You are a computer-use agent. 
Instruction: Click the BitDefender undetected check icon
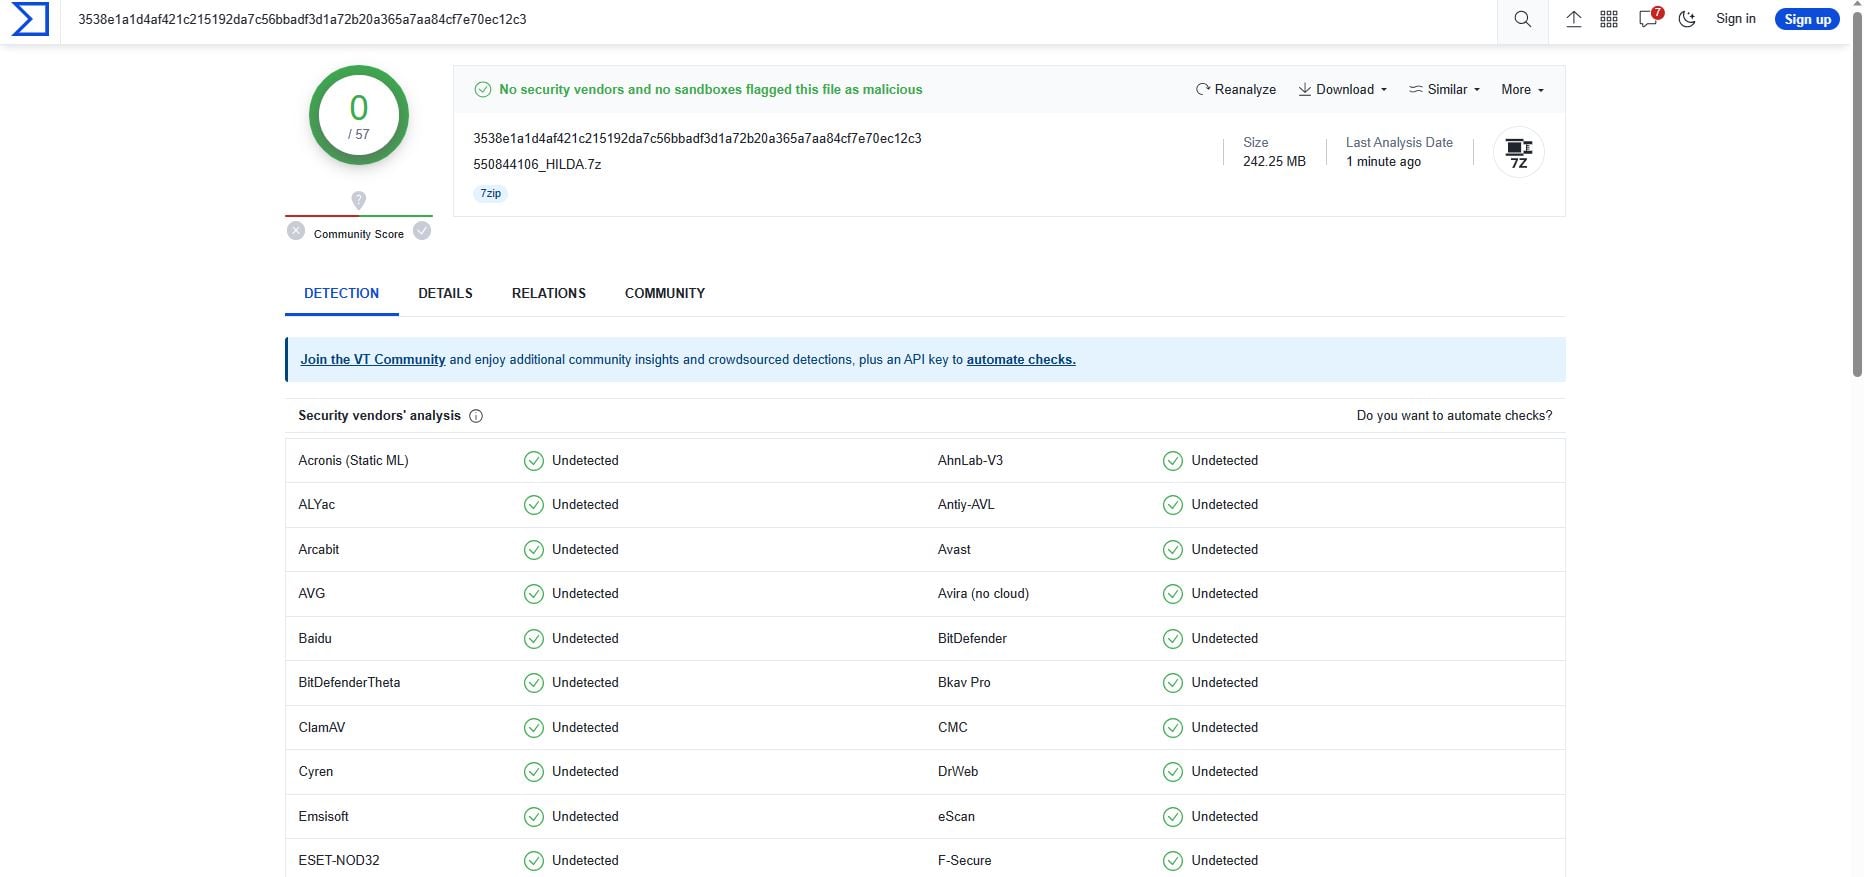coord(1173,639)
